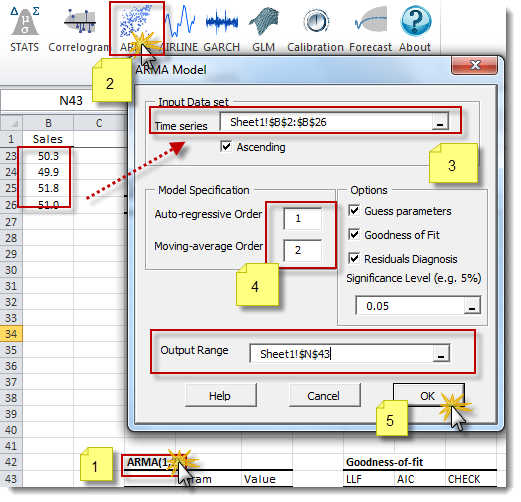The image size is (521, 502).
Task: Toggle the Guess parameters option
Action: coord(354,211)
